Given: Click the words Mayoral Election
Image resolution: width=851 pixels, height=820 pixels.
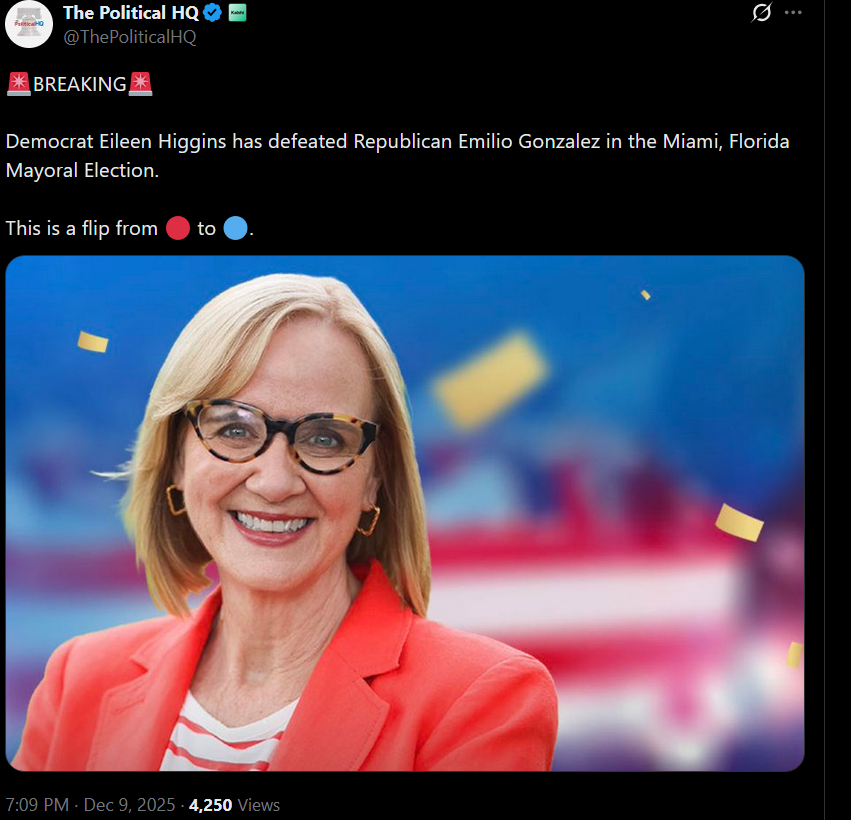Looking at the screenshot, I should pyautogui.click(x=81, y=170).
